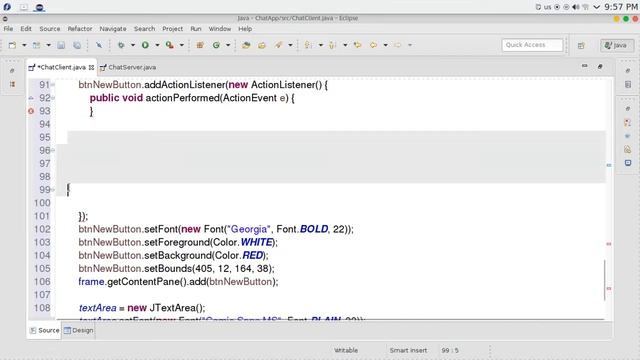Toggle code fold at line 99
This screenshot has height=360, width=640.
[53, 190]
